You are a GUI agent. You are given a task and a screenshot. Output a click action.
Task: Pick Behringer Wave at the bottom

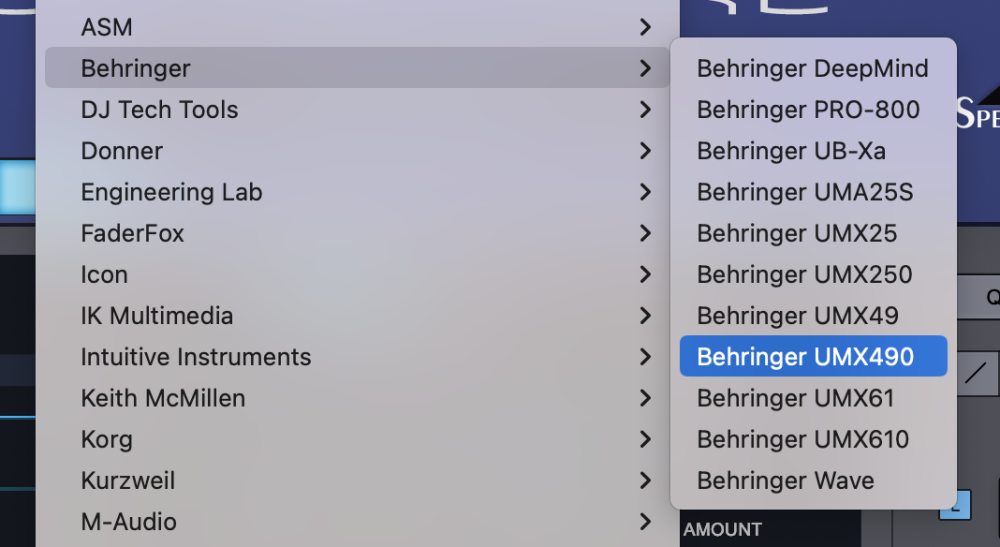(x=785, y=481)
